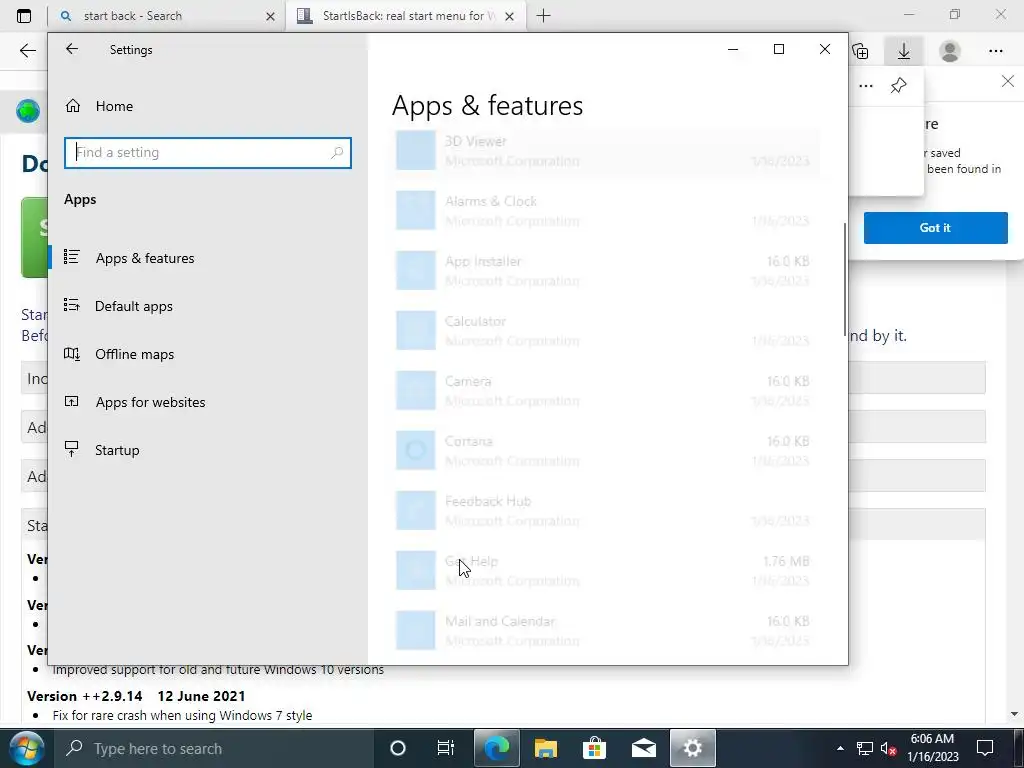
Task: Select Get Help app entry
Action: [x=606, y=571]
